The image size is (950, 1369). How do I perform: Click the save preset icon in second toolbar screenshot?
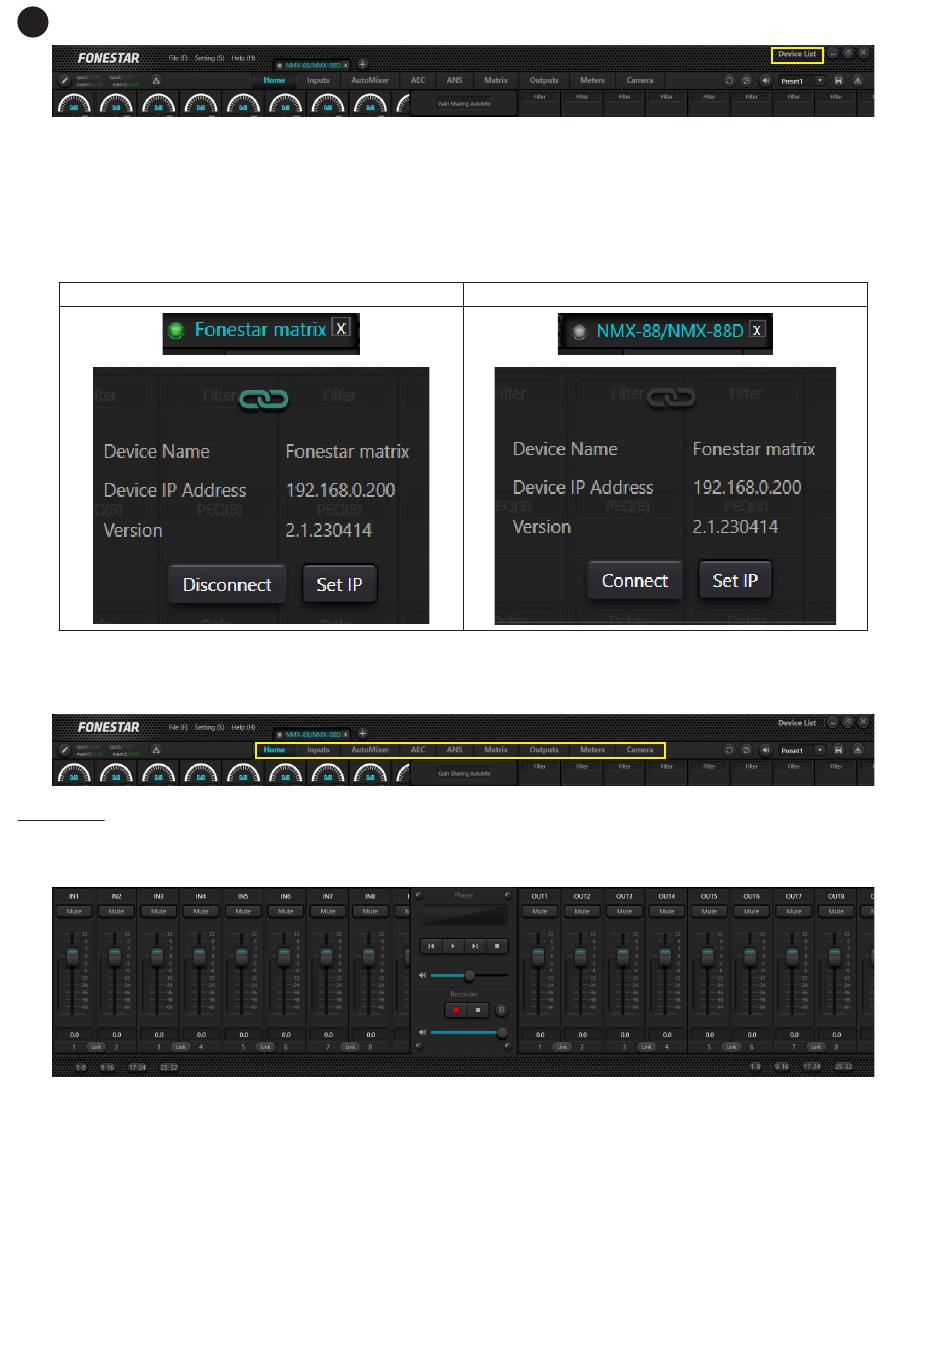click(839, 750)
